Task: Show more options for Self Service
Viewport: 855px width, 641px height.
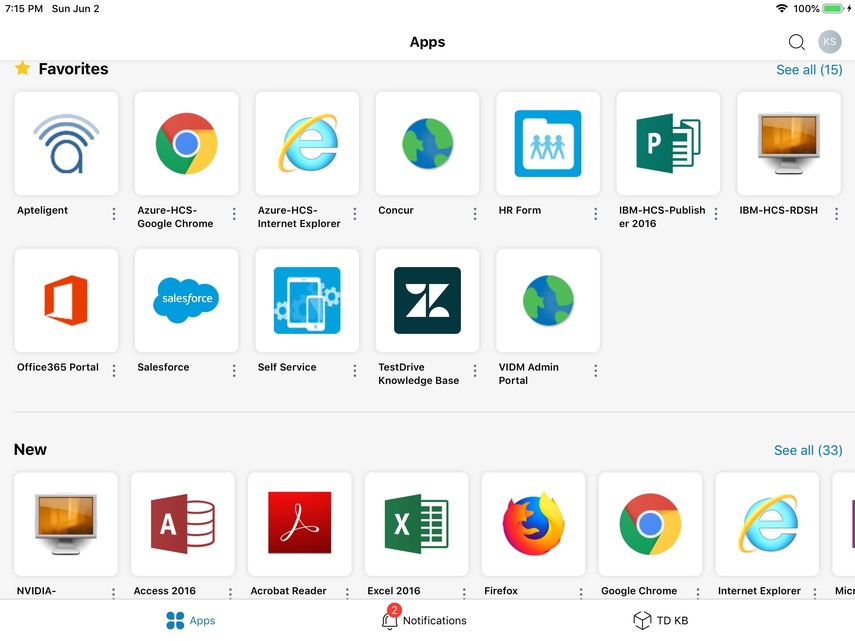Action: [355, 371]
